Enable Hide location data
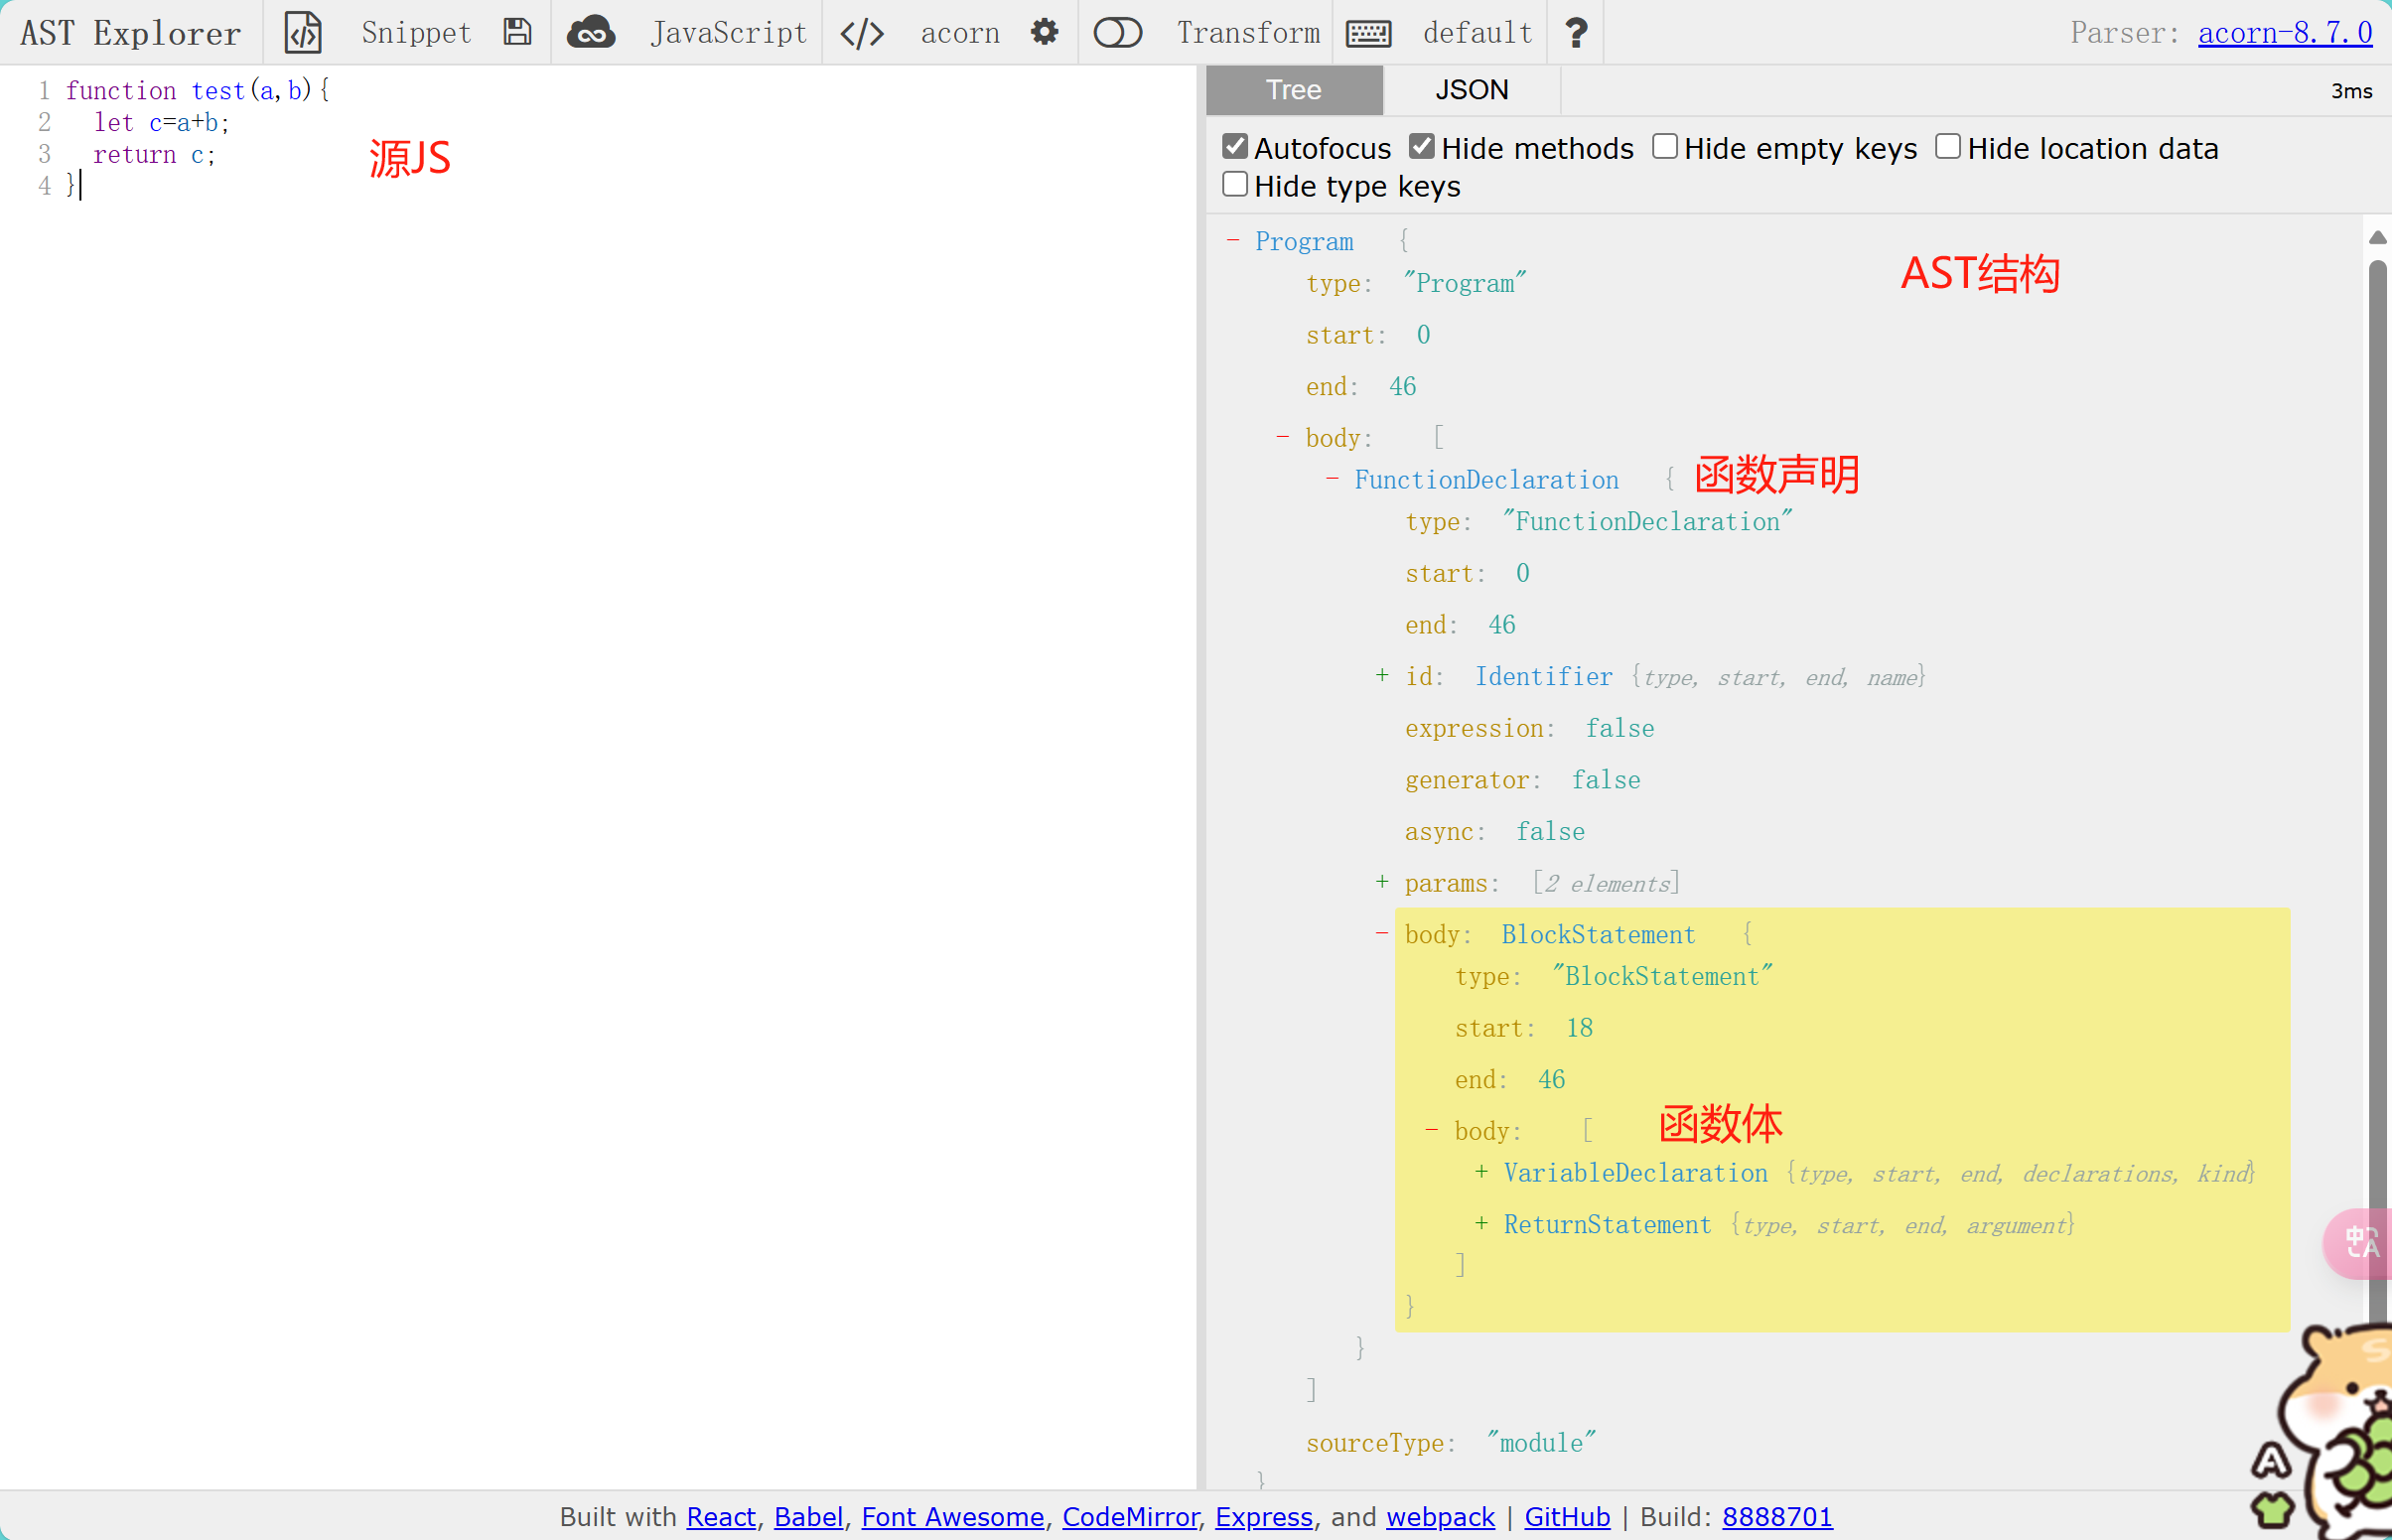 coord(1948,145)
